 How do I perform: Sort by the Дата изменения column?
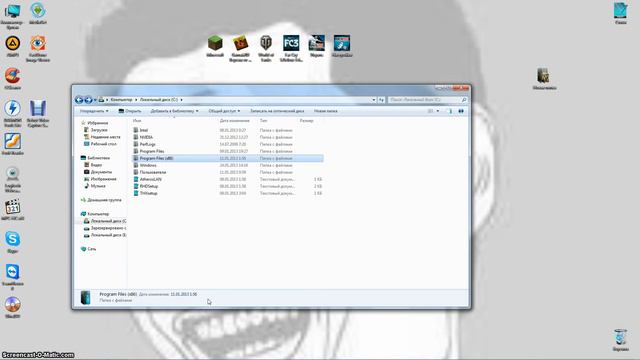pos(235,121)
